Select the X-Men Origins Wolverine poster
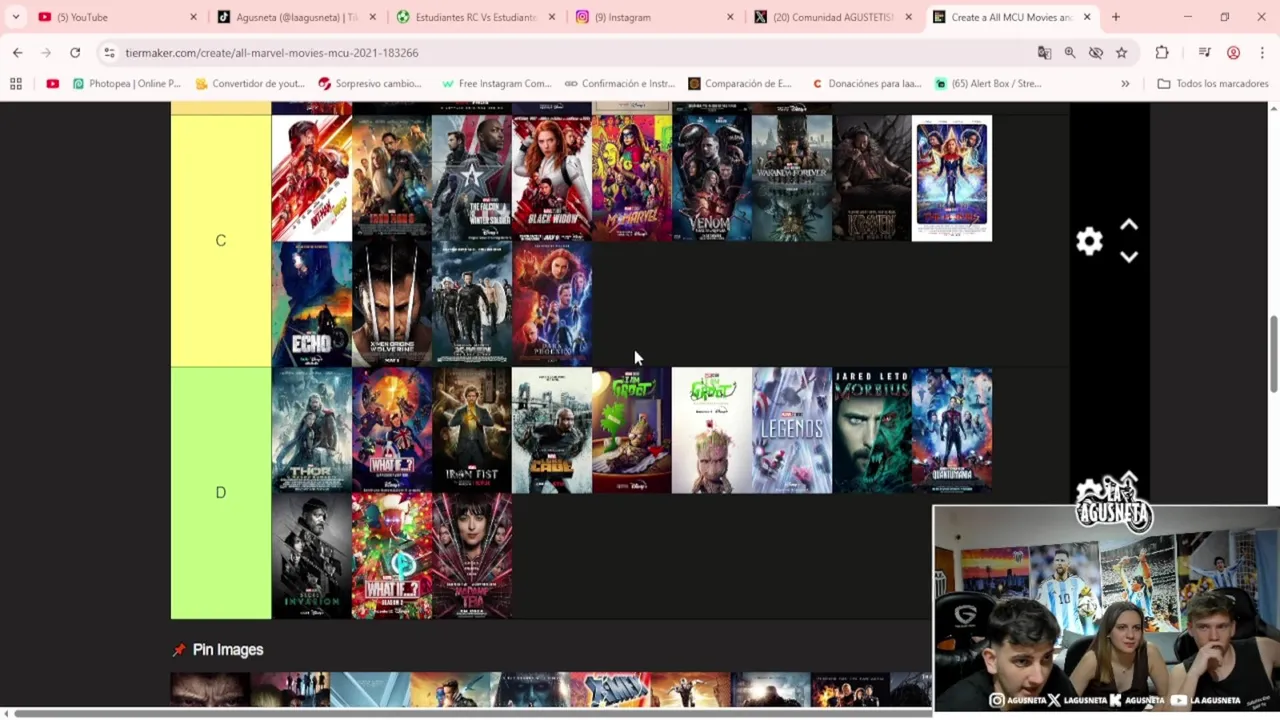The height and width of the screenshot is (720, 1280). [391, 304]
